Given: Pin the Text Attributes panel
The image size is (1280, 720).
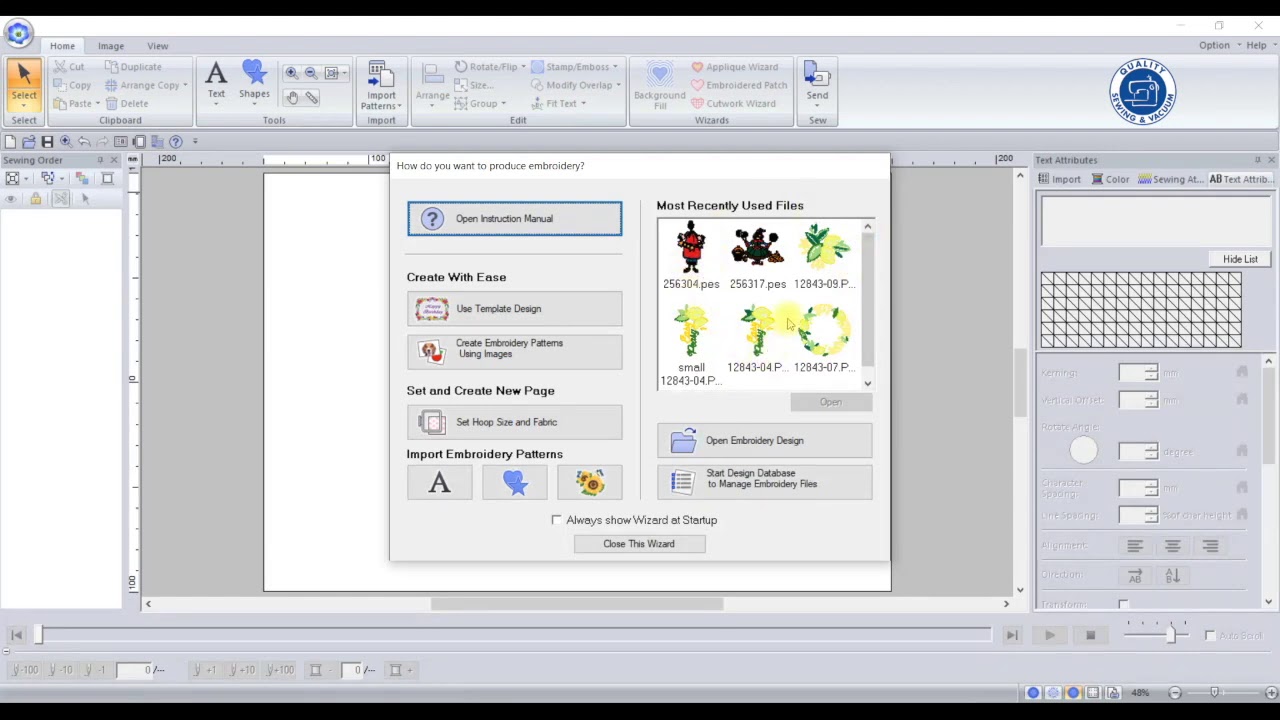Looking at the screenshot, I should [1257, 160].
